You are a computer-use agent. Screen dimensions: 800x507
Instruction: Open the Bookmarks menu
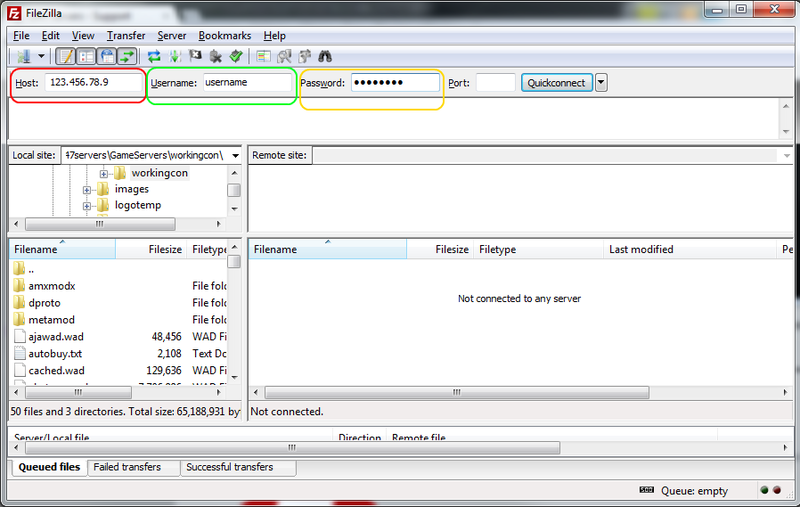224,36
